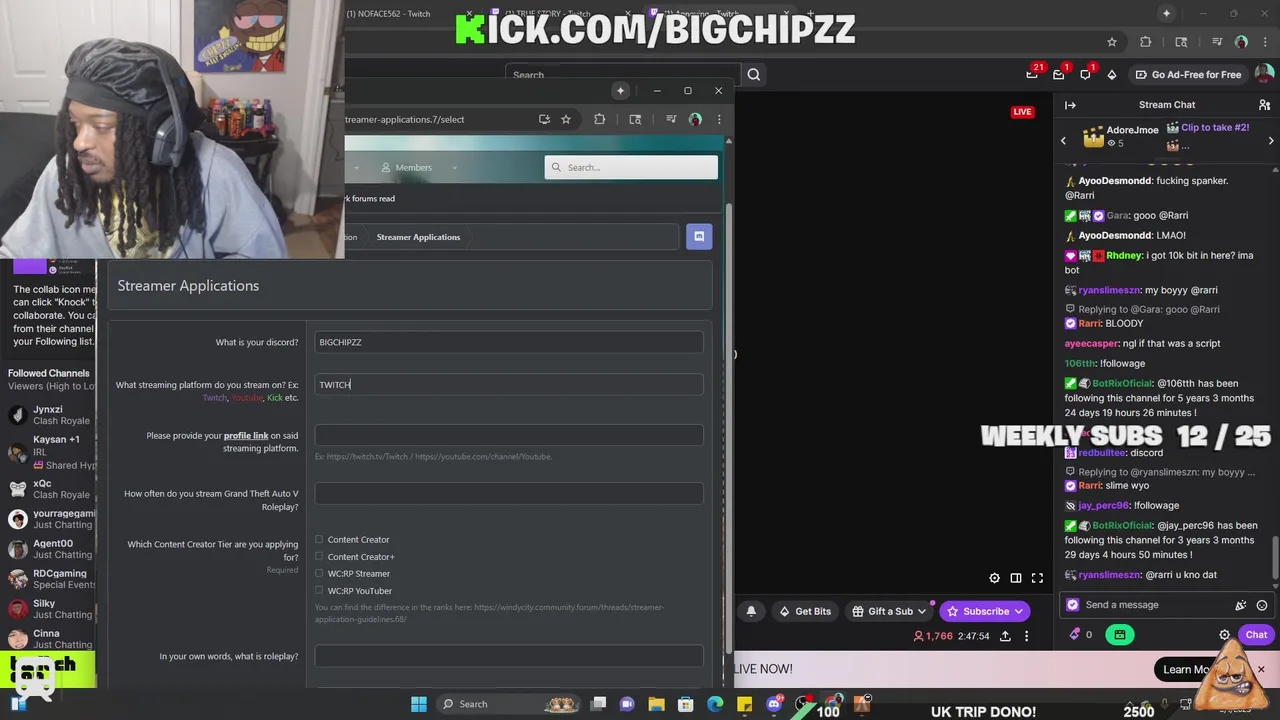Open Agent00 channel in sidebar

click(48, 549)
